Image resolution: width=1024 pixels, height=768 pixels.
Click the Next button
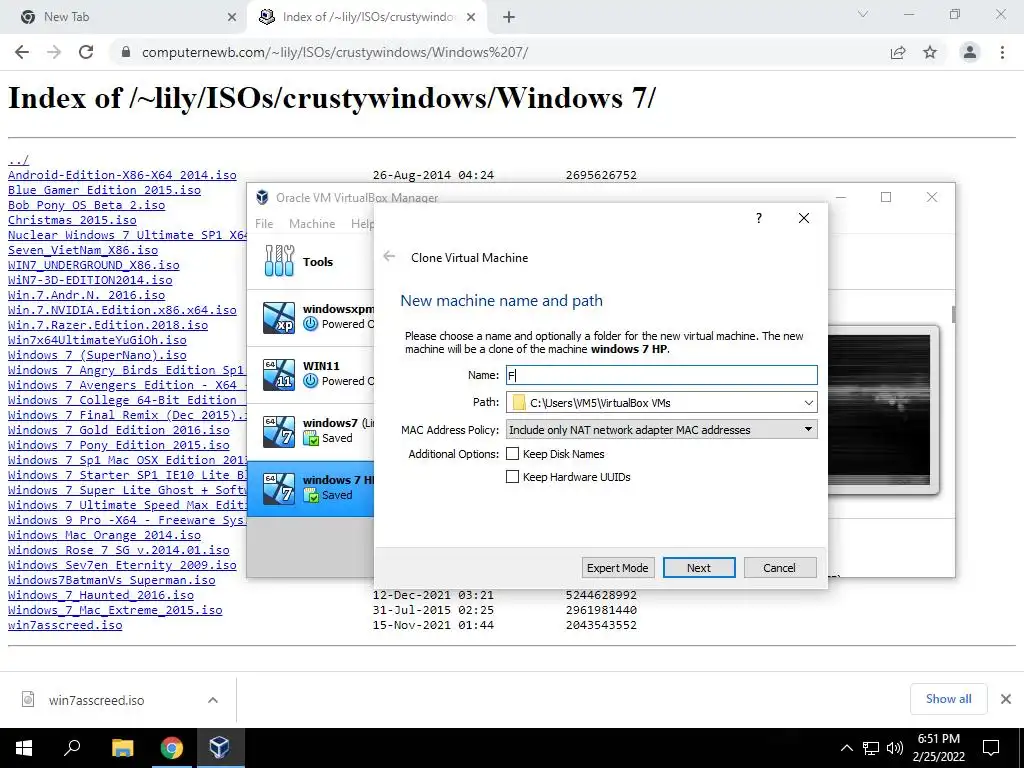pos(699,568)
